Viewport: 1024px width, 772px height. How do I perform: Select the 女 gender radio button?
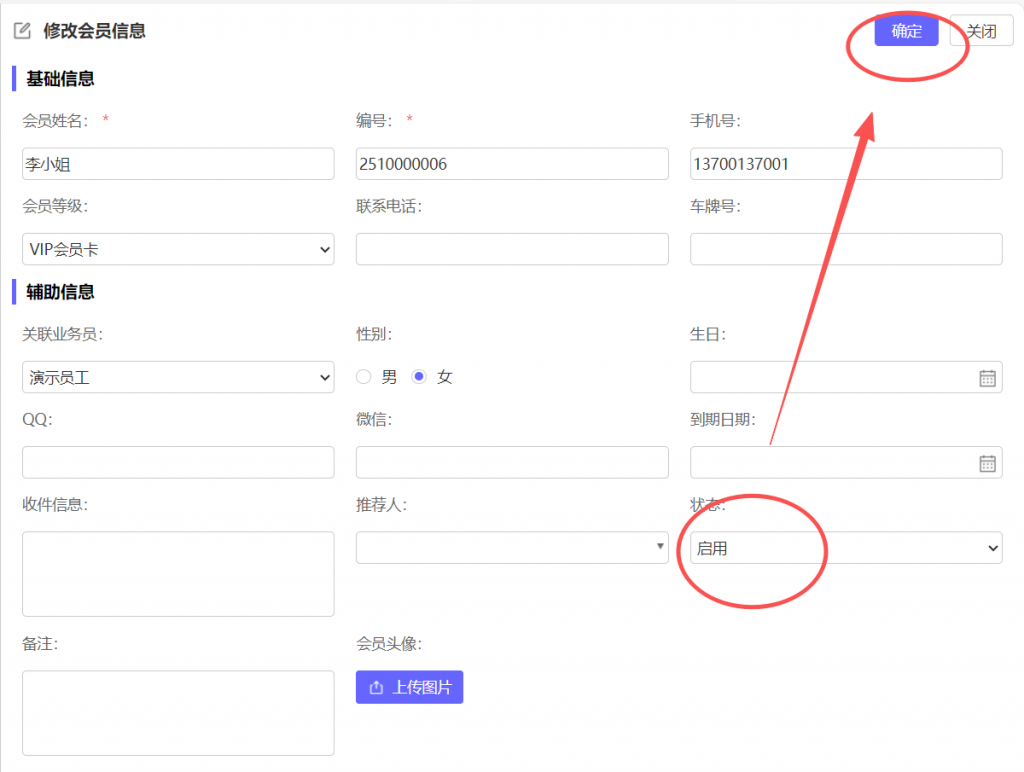(420, 377)
